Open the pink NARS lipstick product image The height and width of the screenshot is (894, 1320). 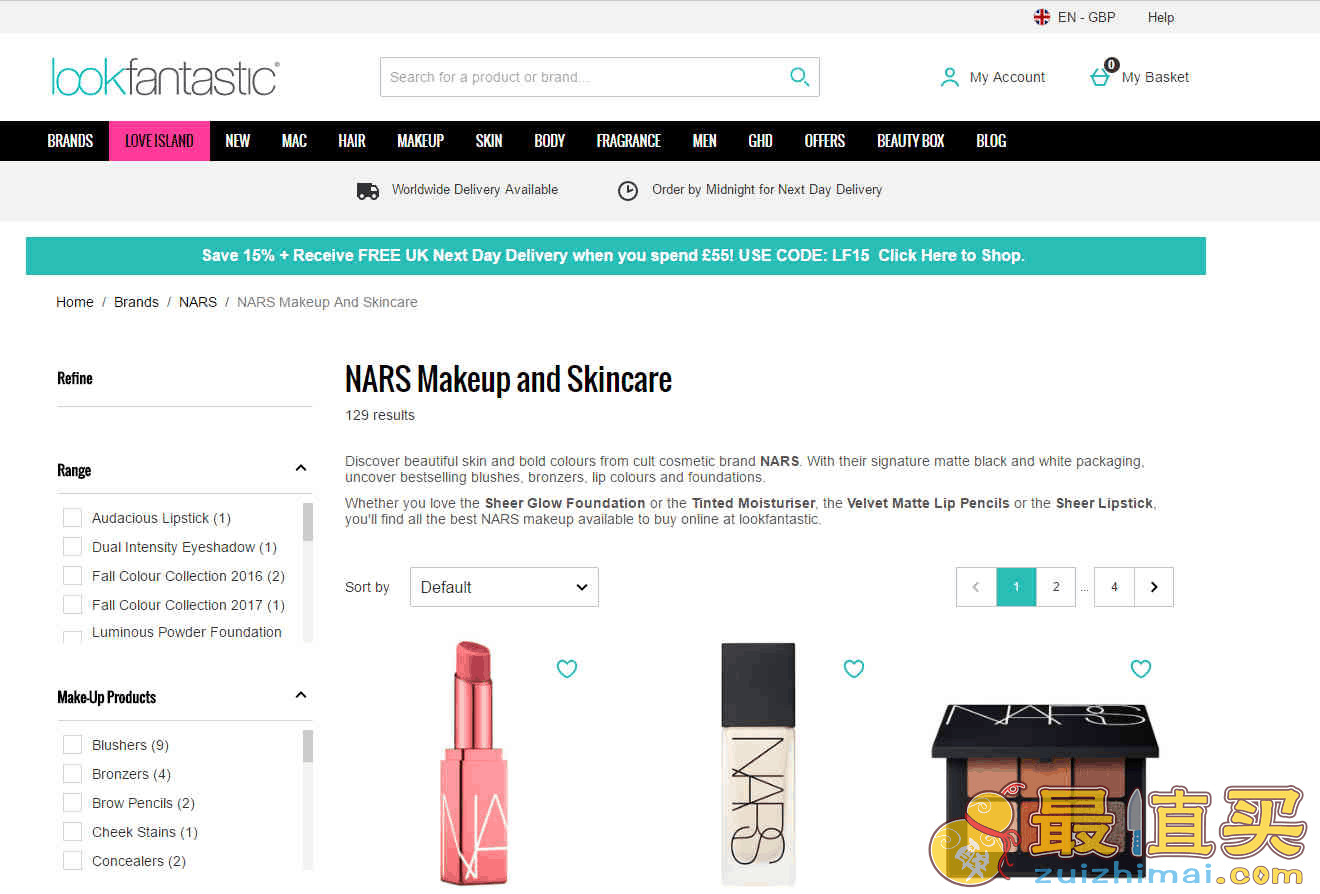[x=473, y=762]
